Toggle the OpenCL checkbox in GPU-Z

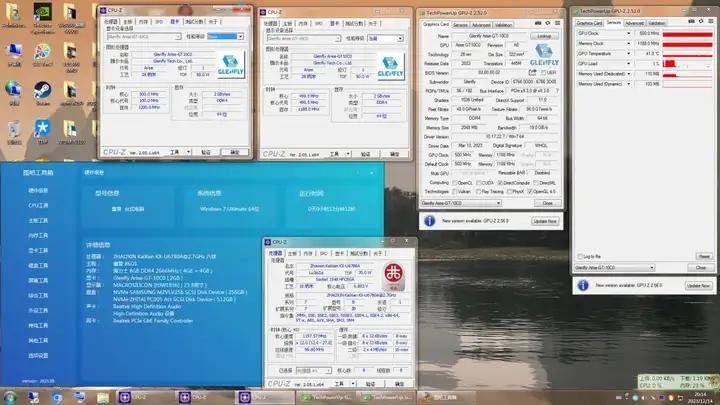click(455, 183)
